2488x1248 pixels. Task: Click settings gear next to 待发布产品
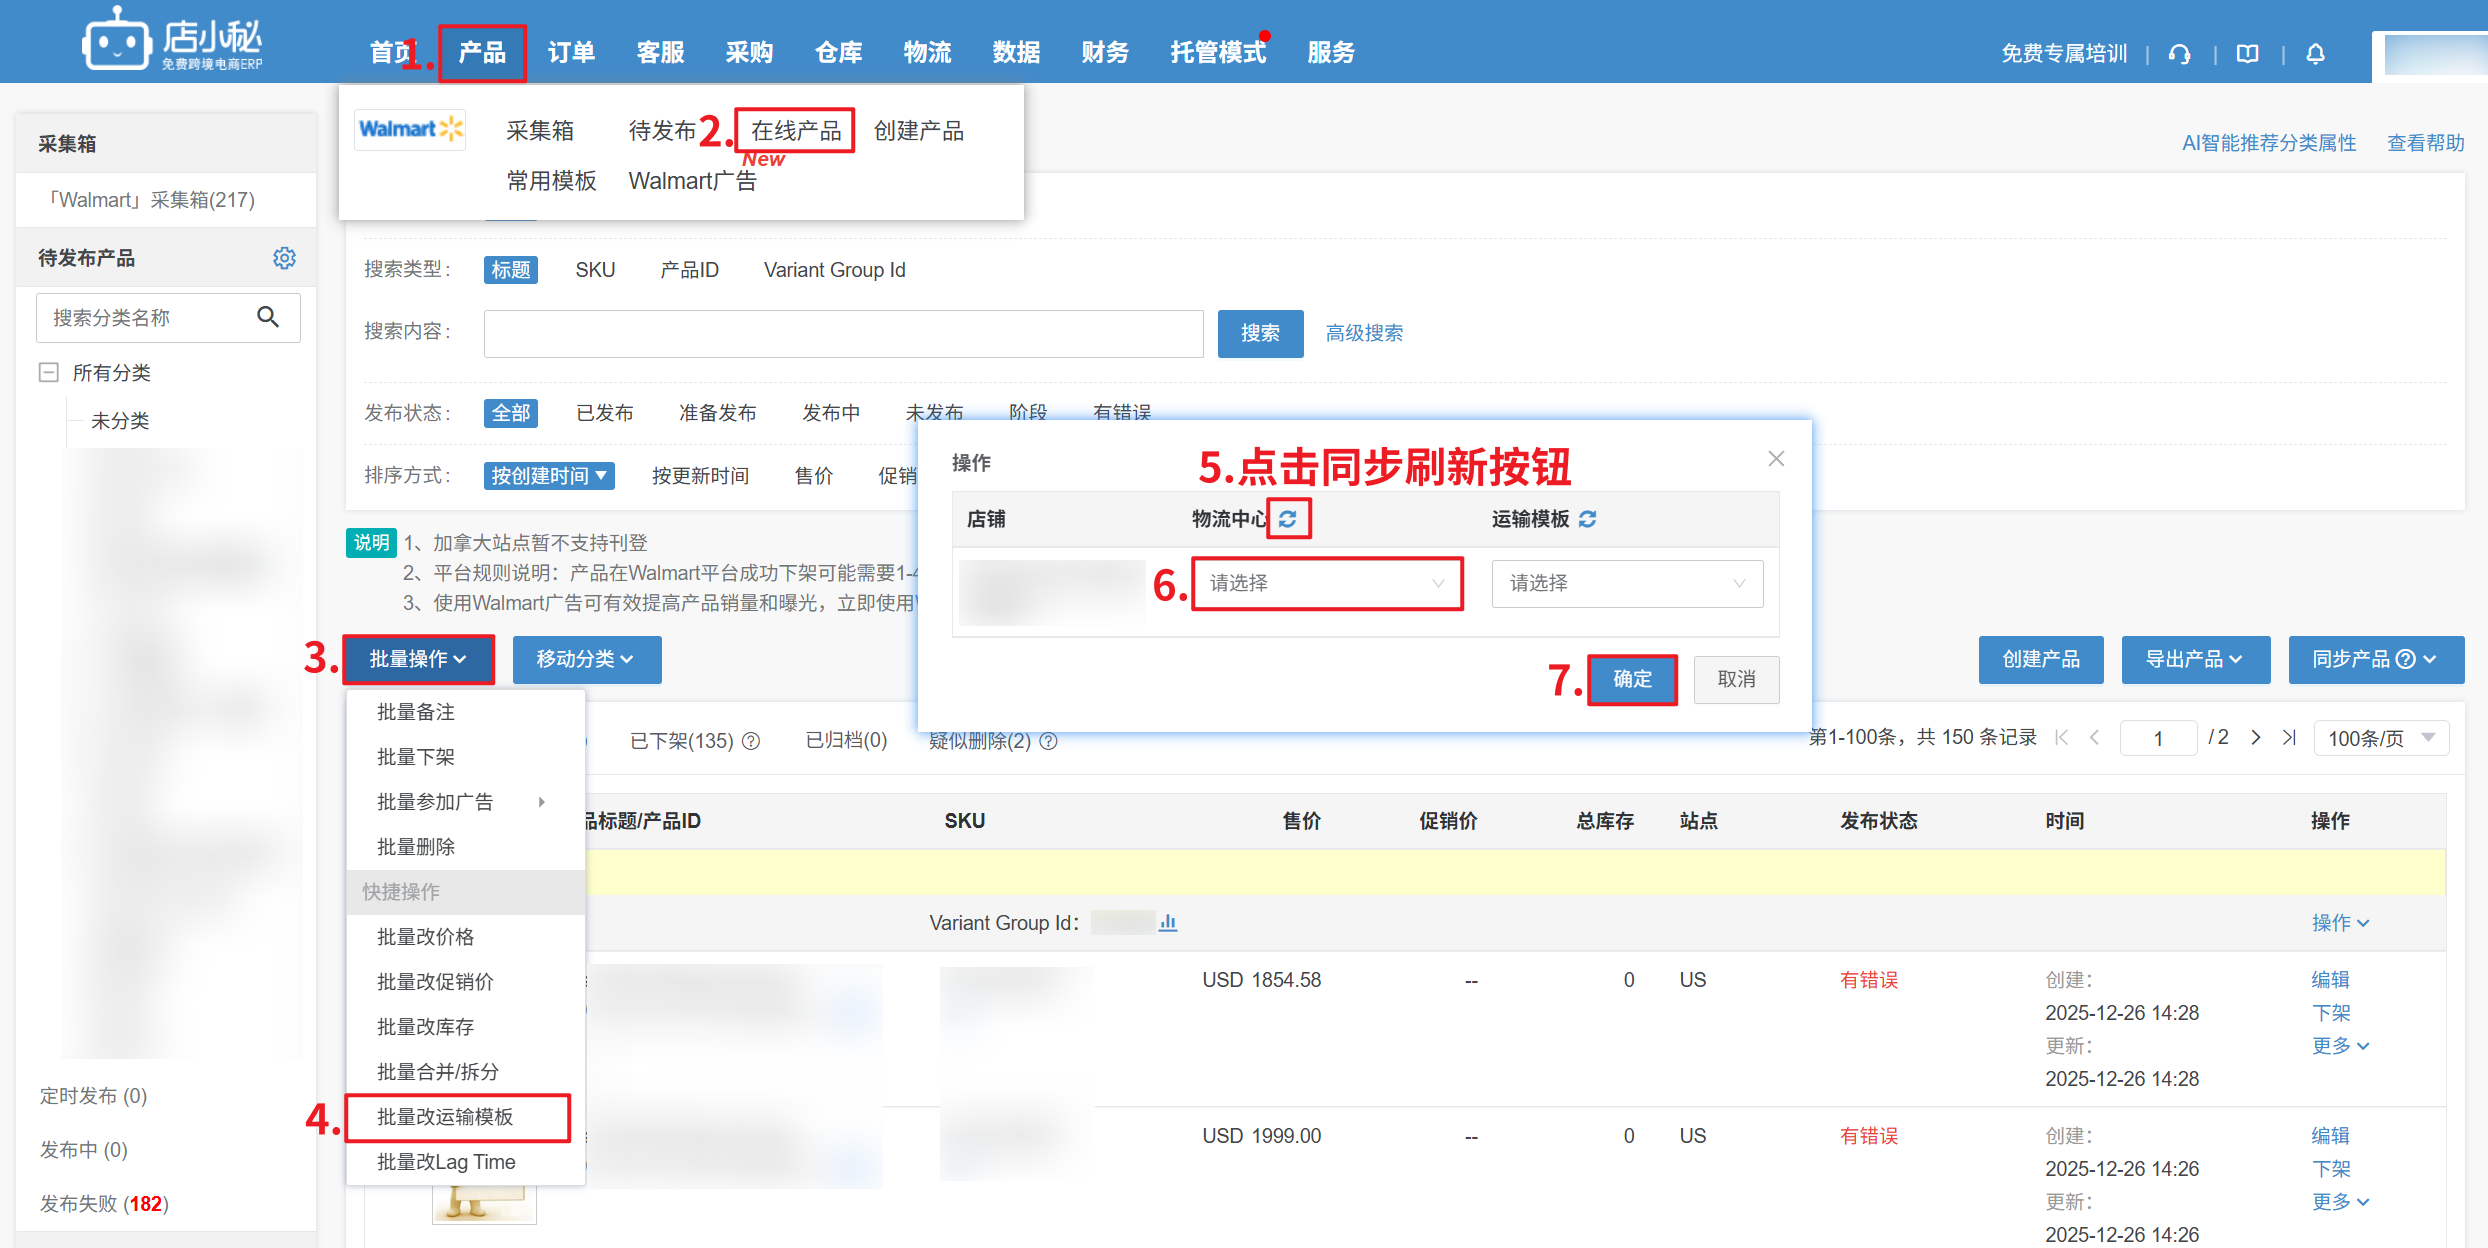tap(284, 258)
